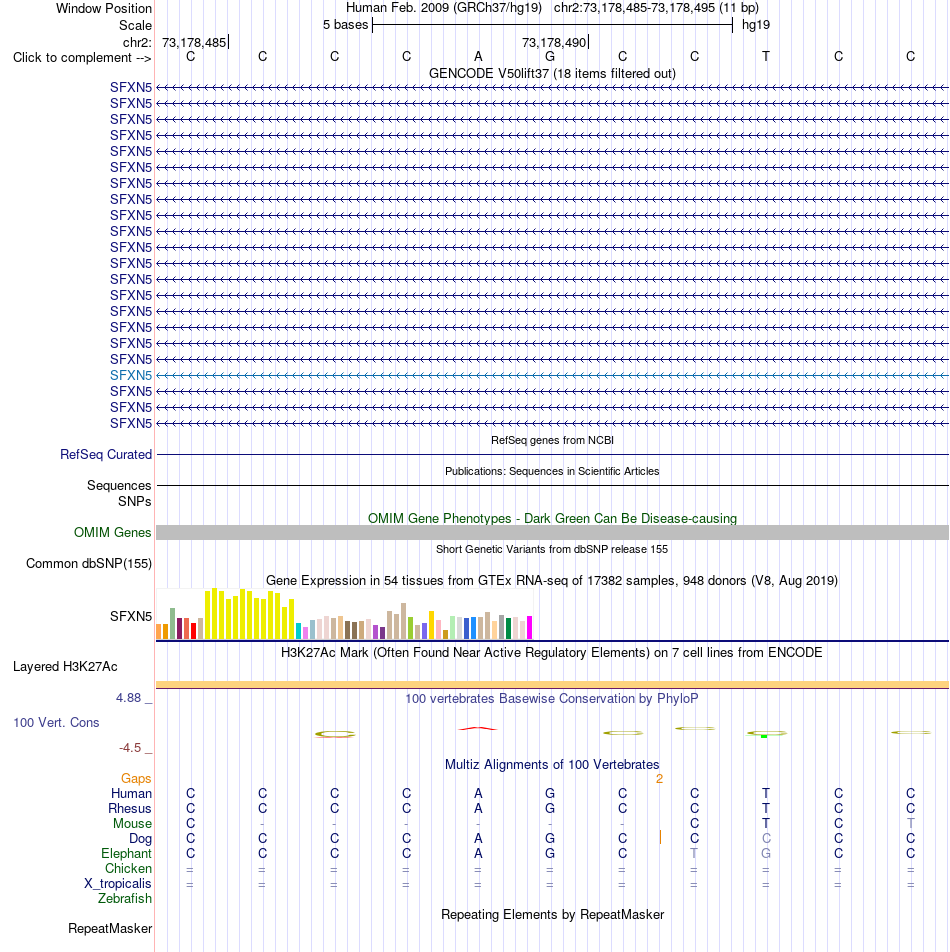Click the 'Scale' ruler label
Image resolution: width=950 pixels, height=952 pixels.
tap(135, 26)
